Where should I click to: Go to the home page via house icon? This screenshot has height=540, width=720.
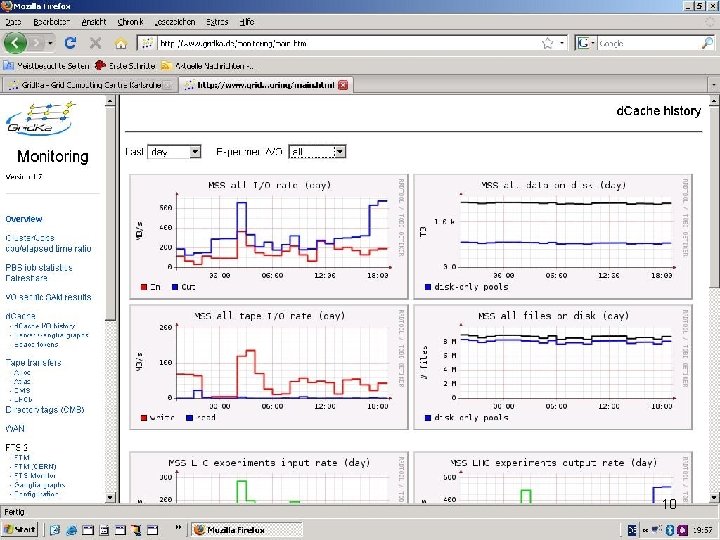(x=121, y=44)
